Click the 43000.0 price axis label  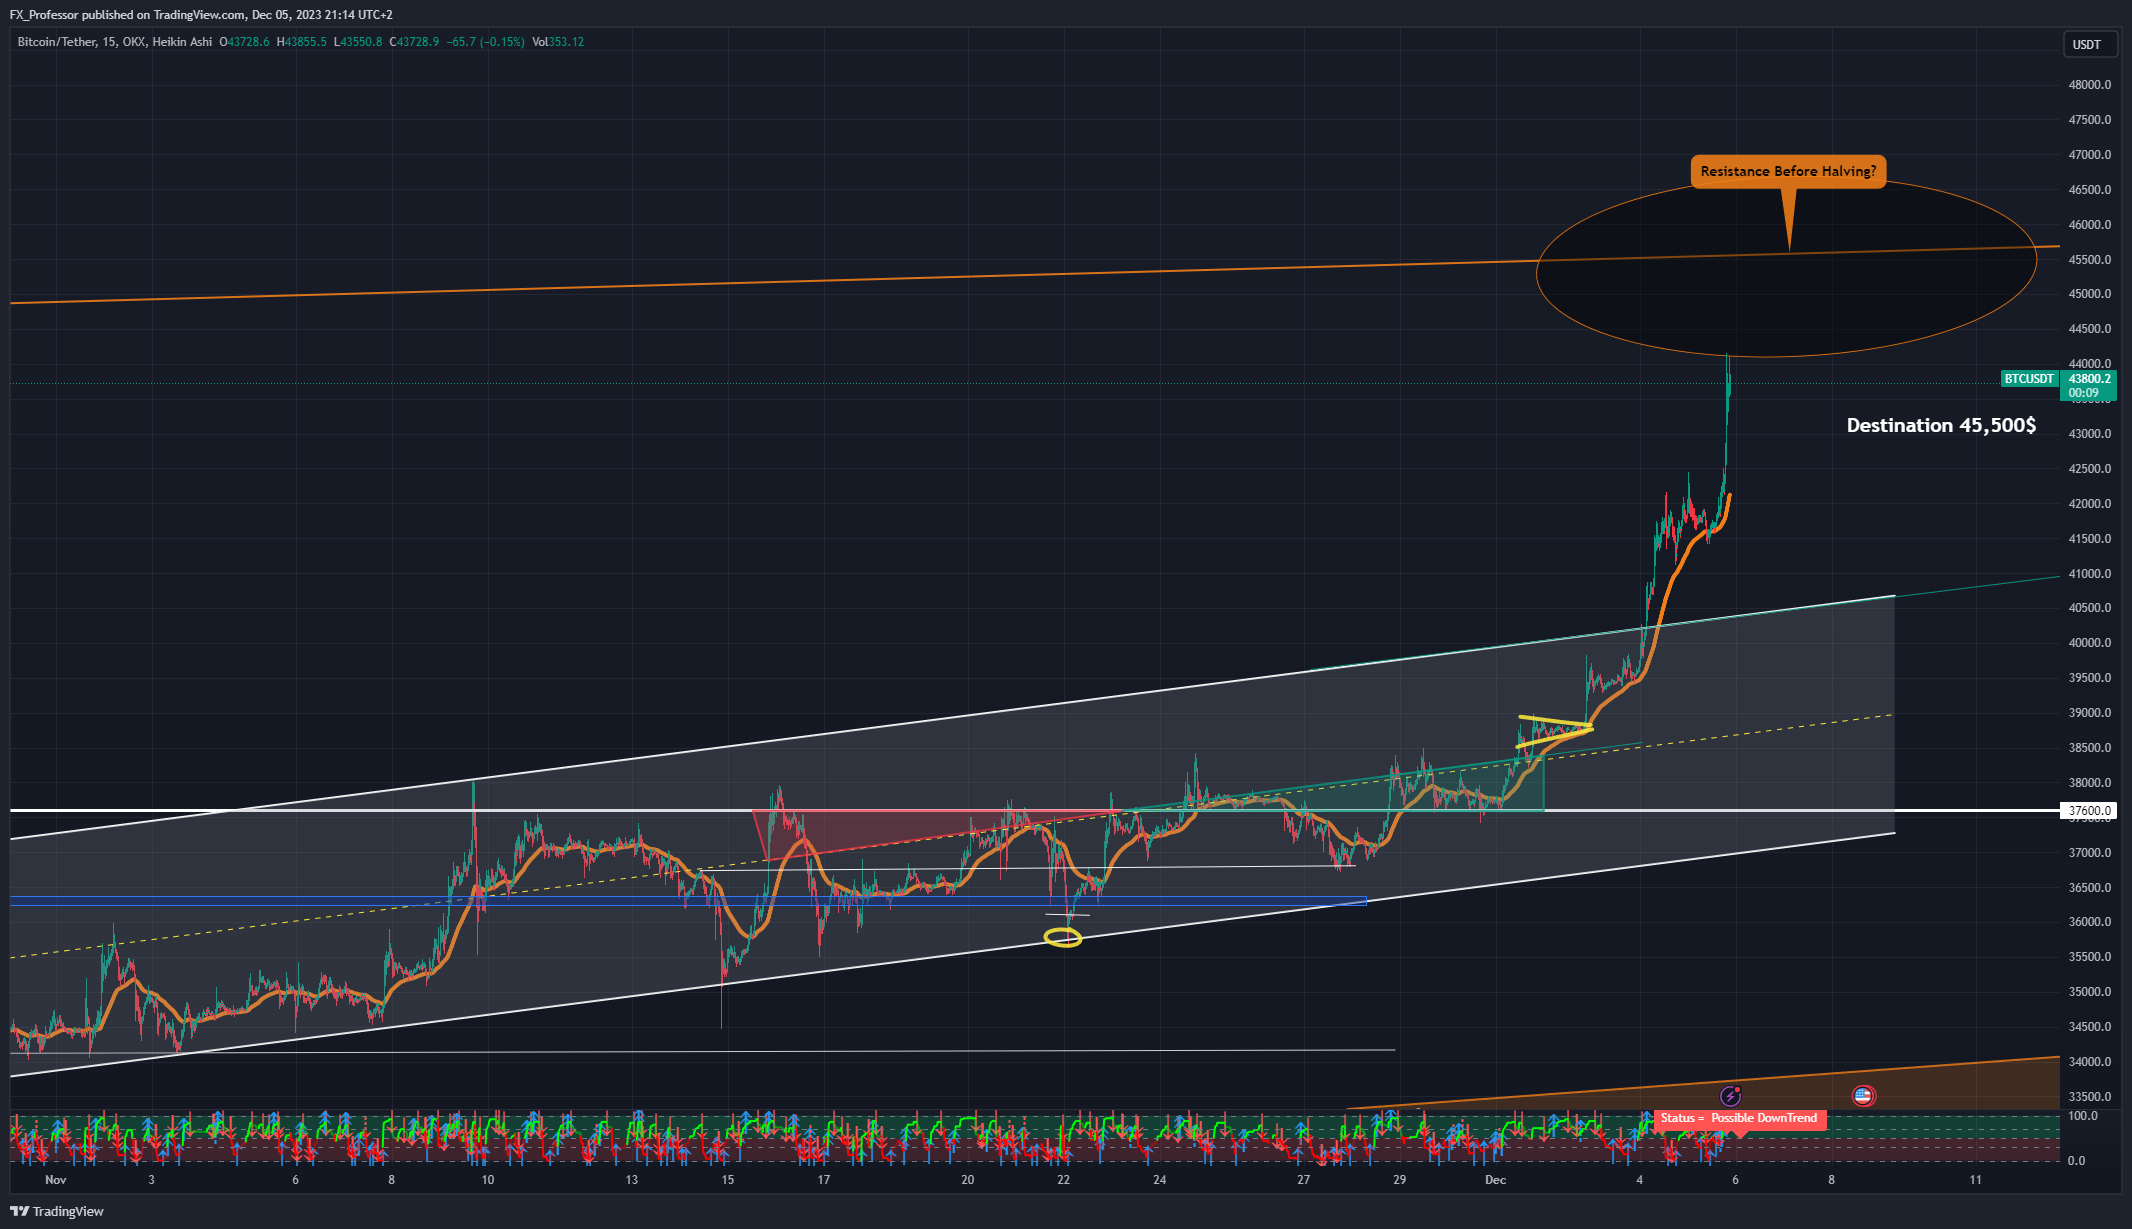(2089, 434)
